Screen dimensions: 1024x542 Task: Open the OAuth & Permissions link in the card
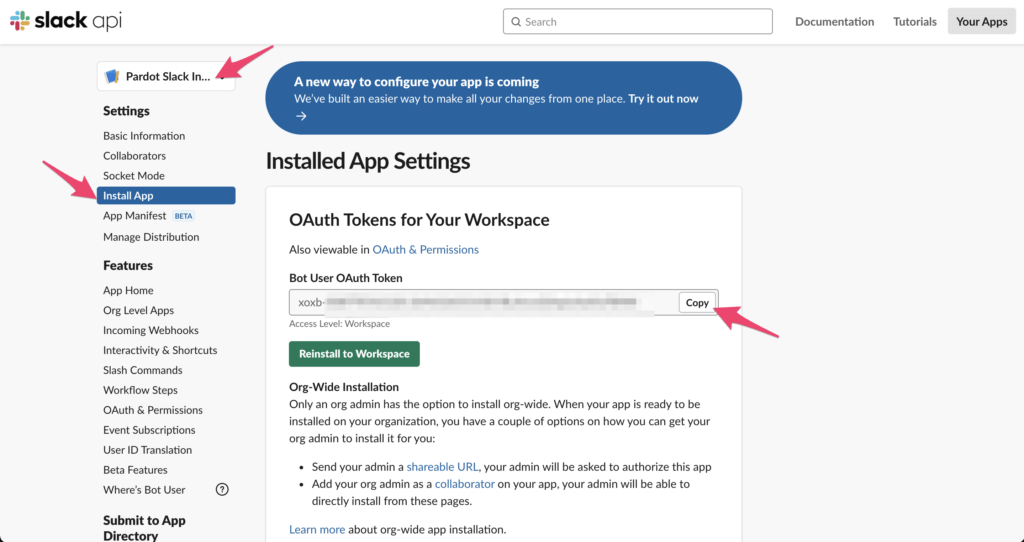click(425, 249)
